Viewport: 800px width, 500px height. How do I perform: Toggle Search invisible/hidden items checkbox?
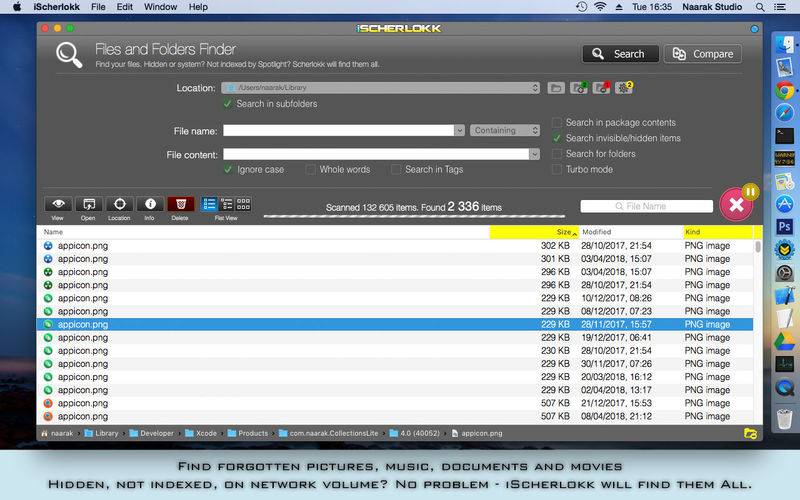point(557,138)
